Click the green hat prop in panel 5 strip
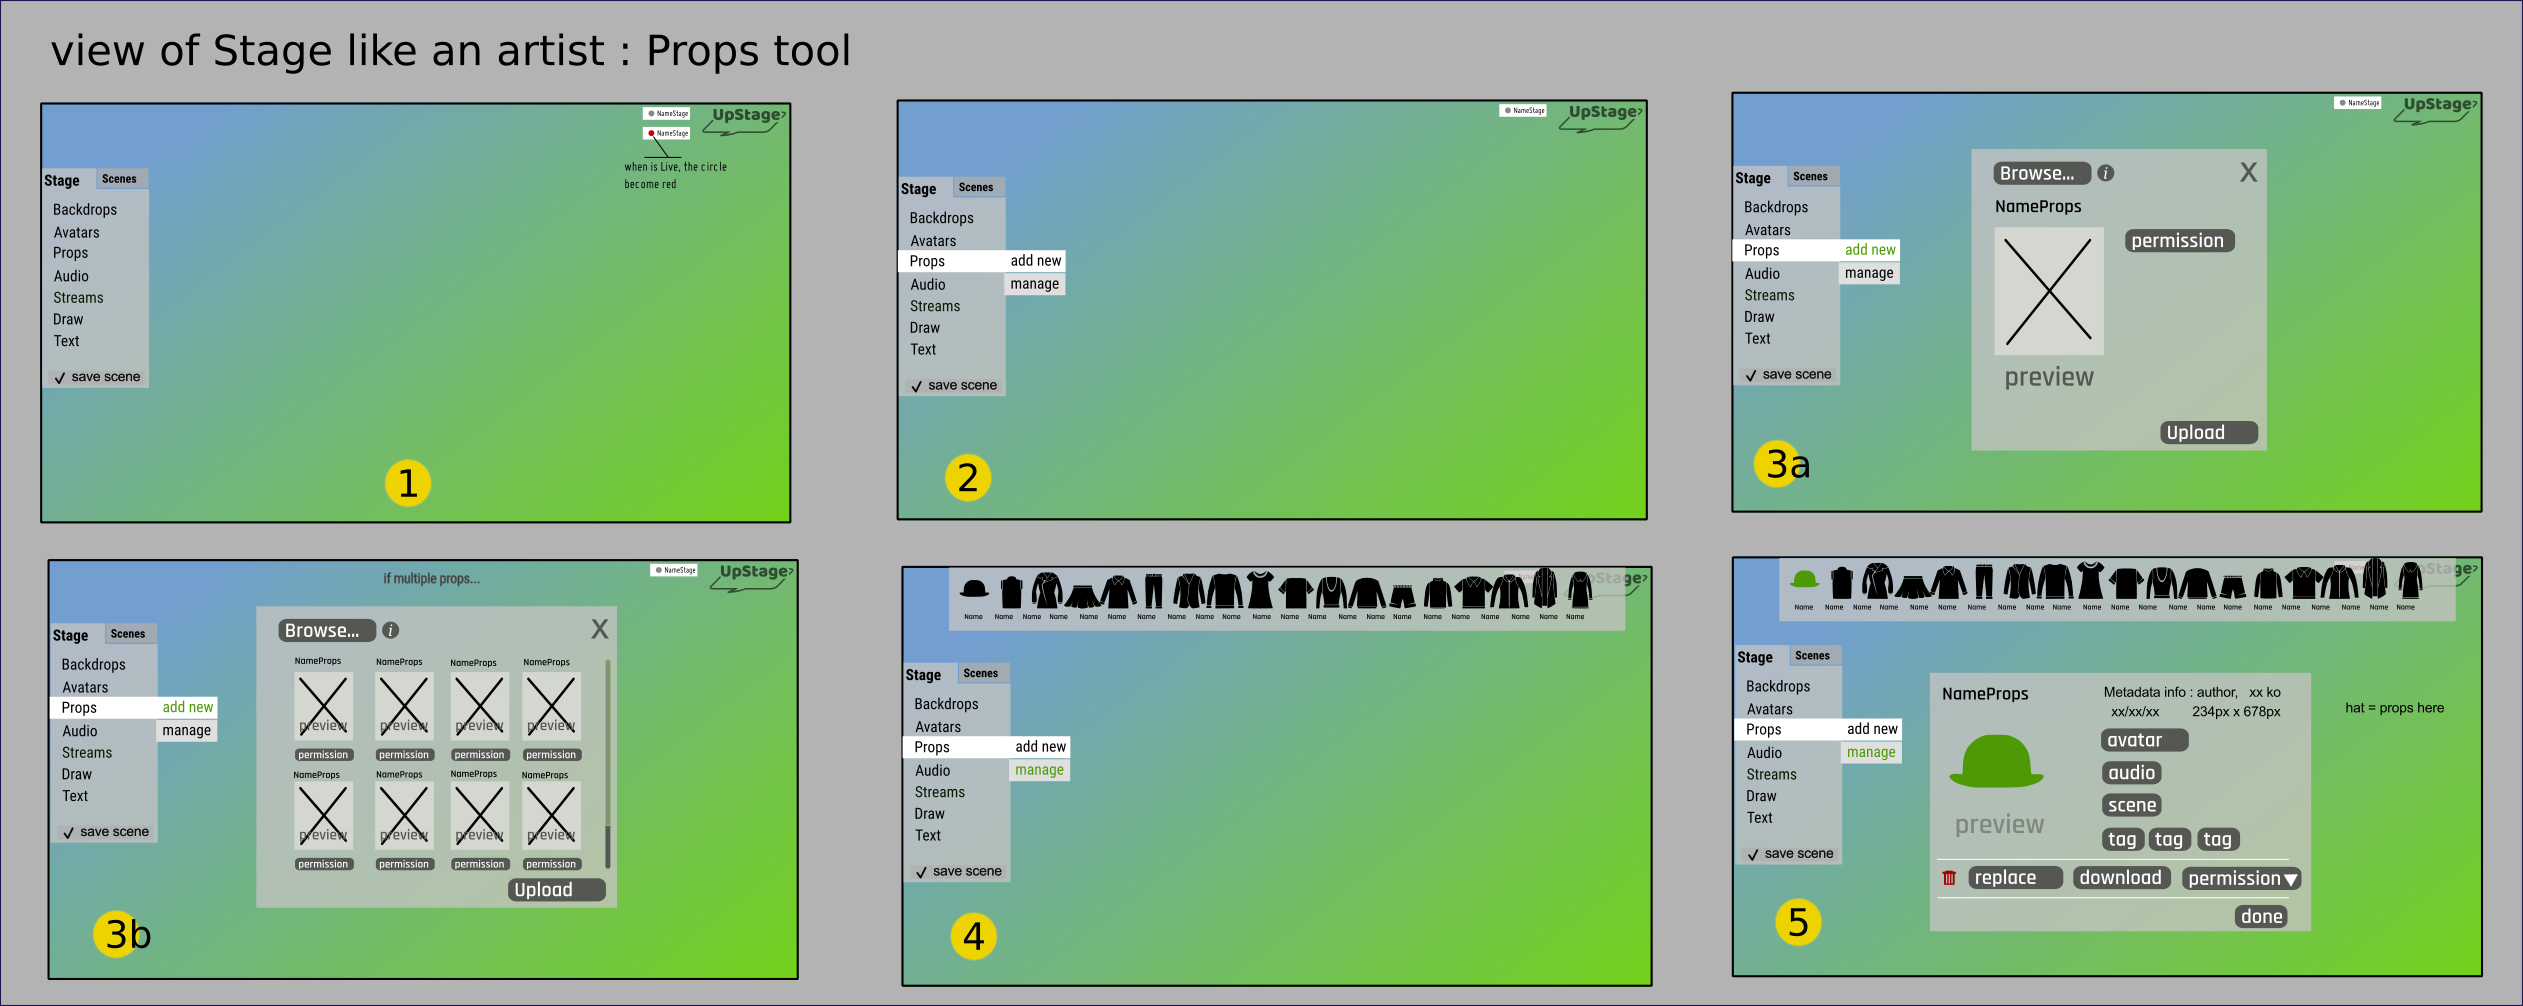Image resolution: width=2523 pixels, height=1006 pixels. click(1804, 579)
